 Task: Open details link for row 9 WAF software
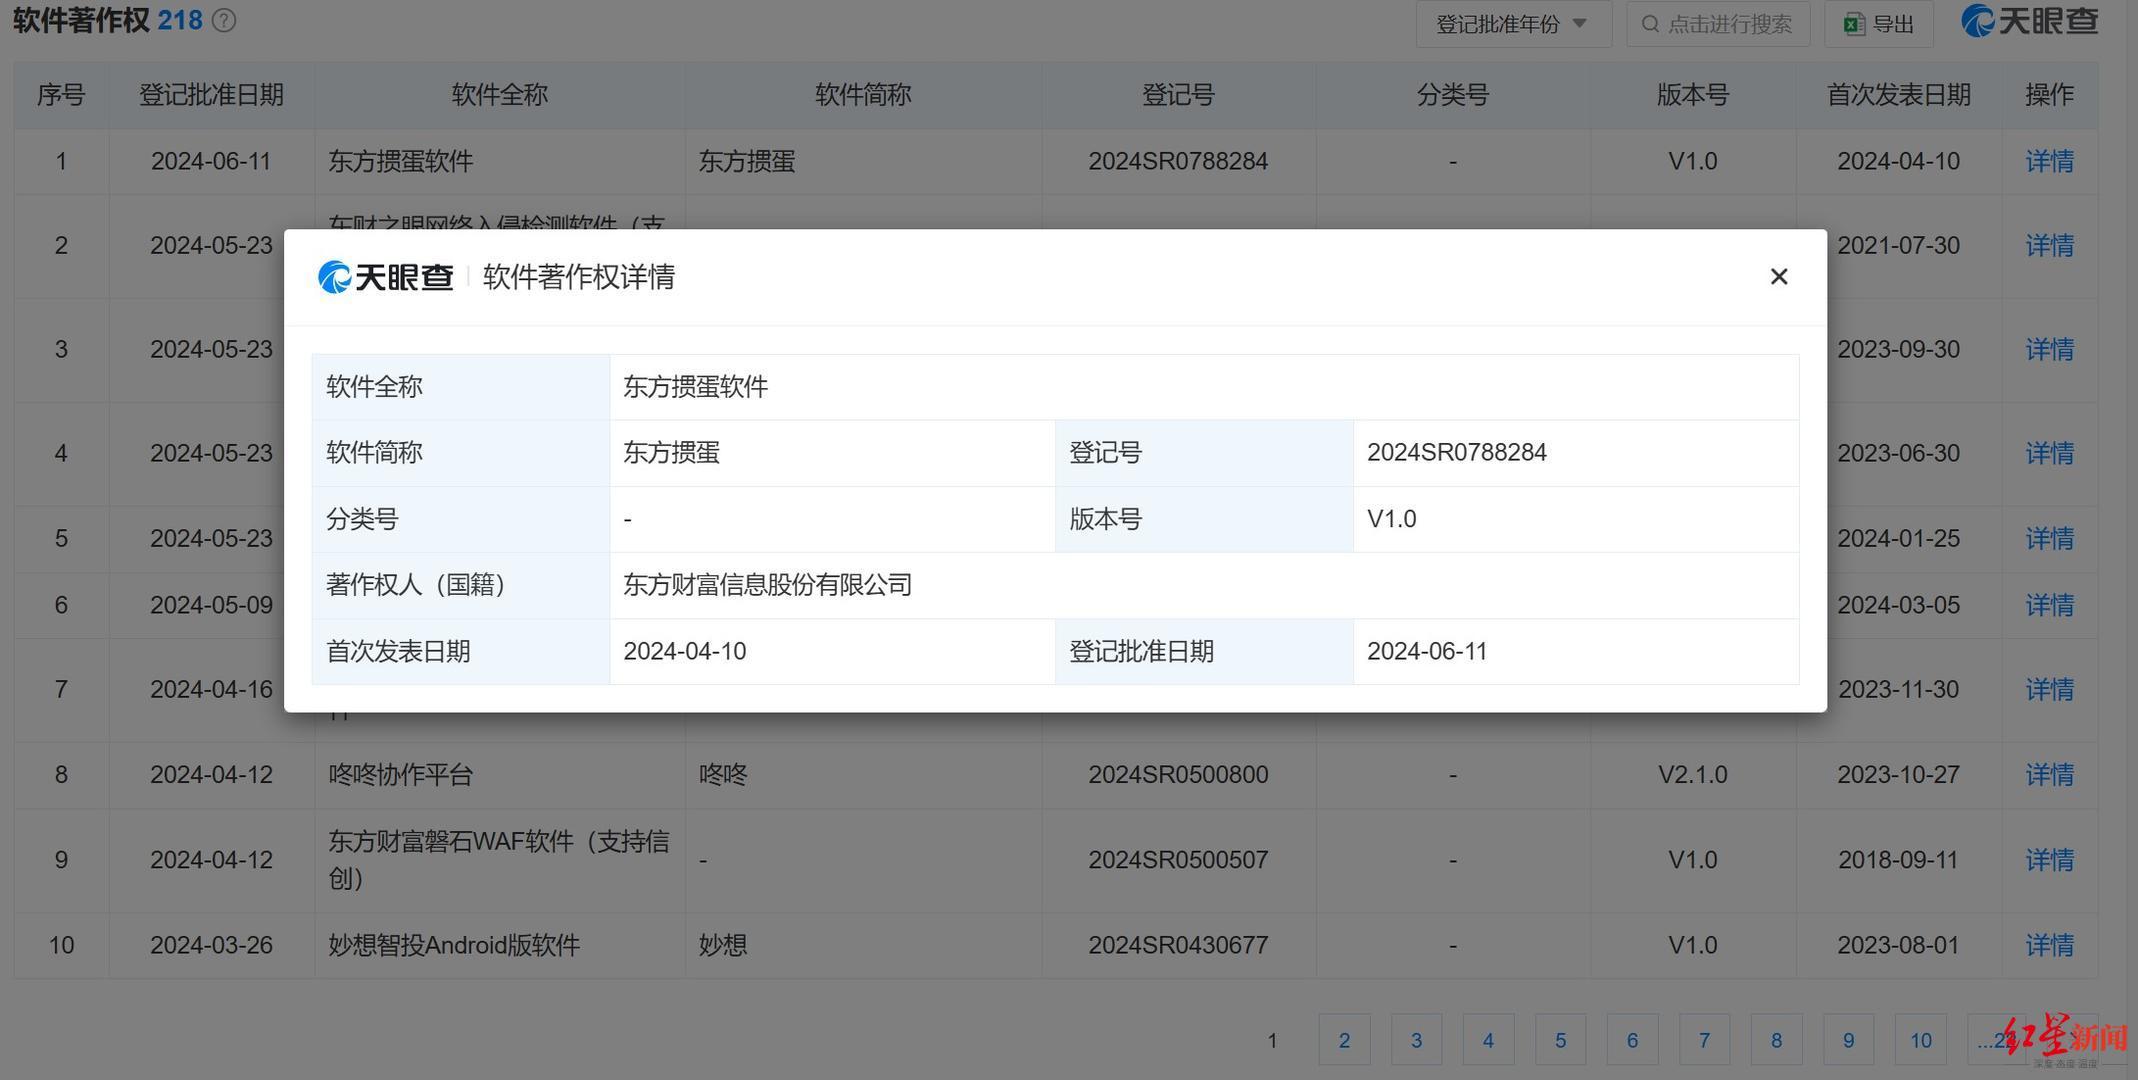2048,860
